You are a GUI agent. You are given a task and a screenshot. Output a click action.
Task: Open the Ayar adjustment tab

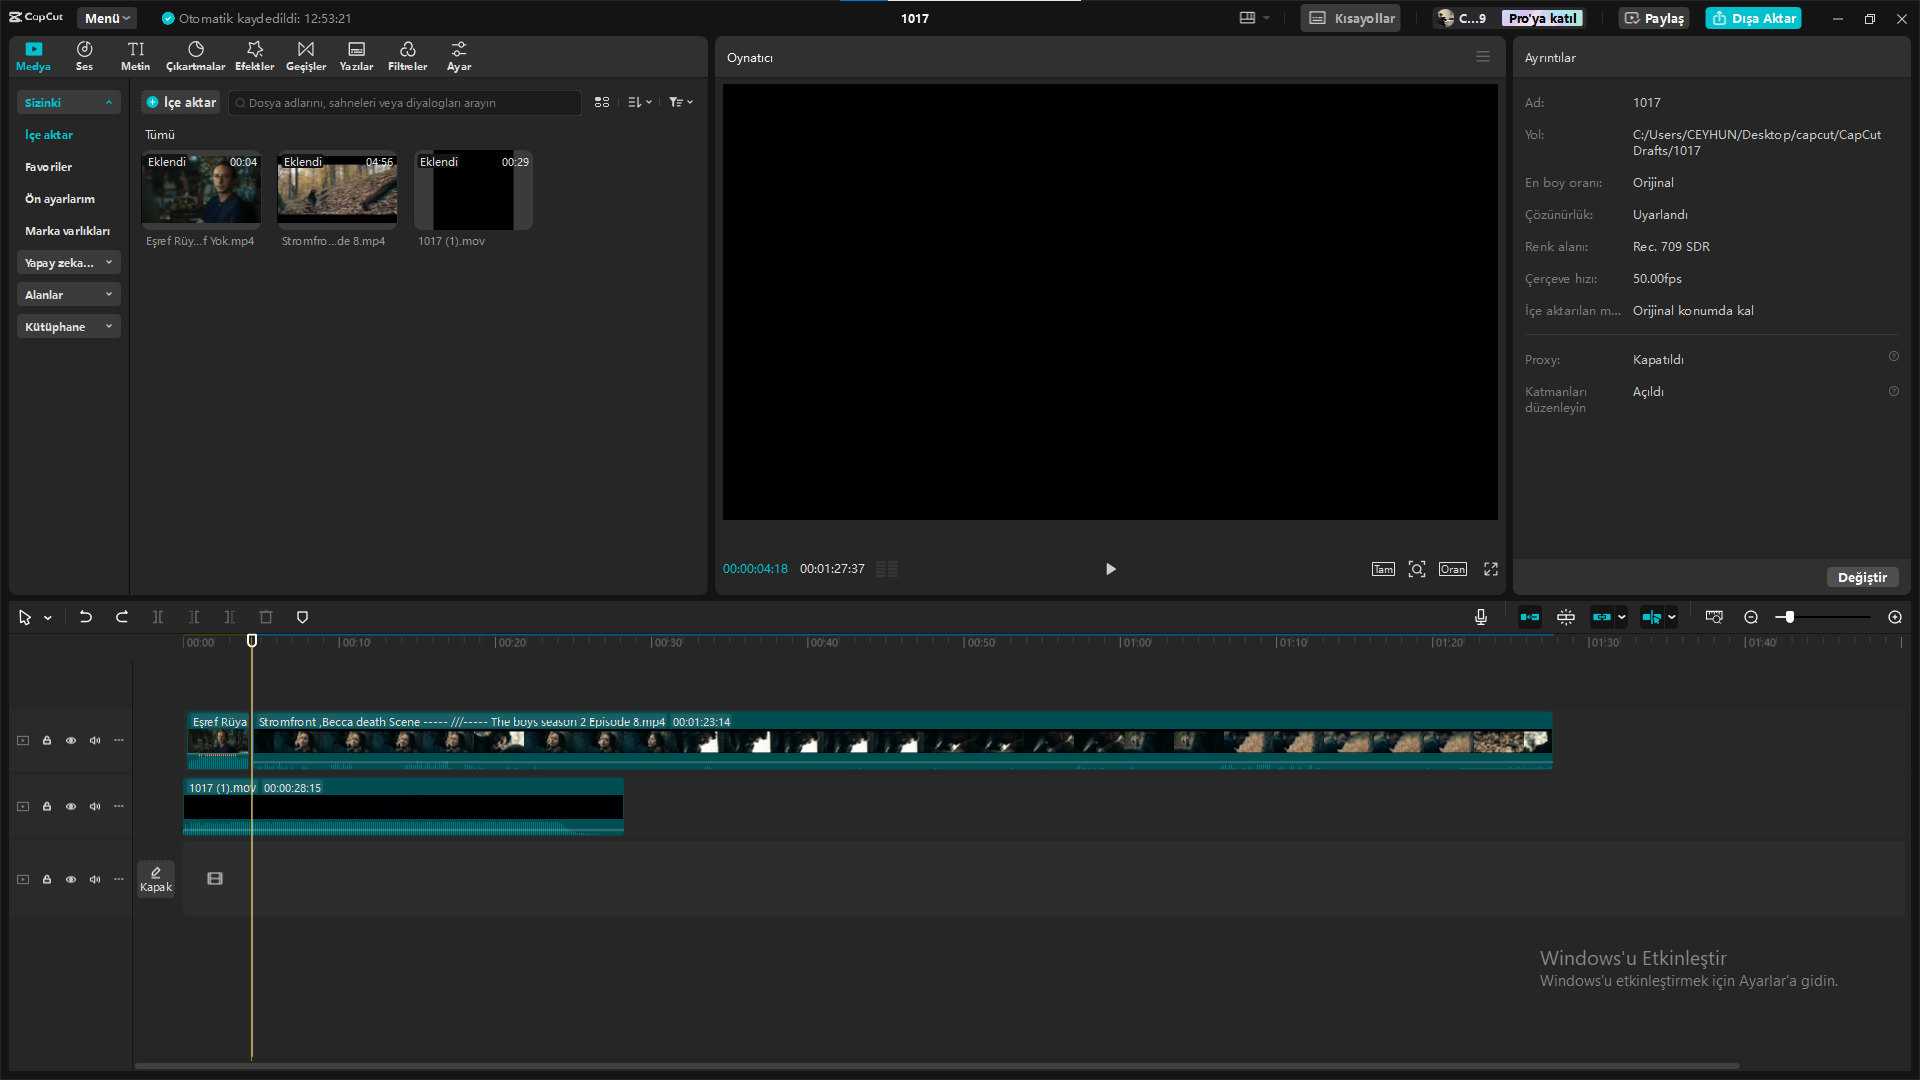pos(459,56)
